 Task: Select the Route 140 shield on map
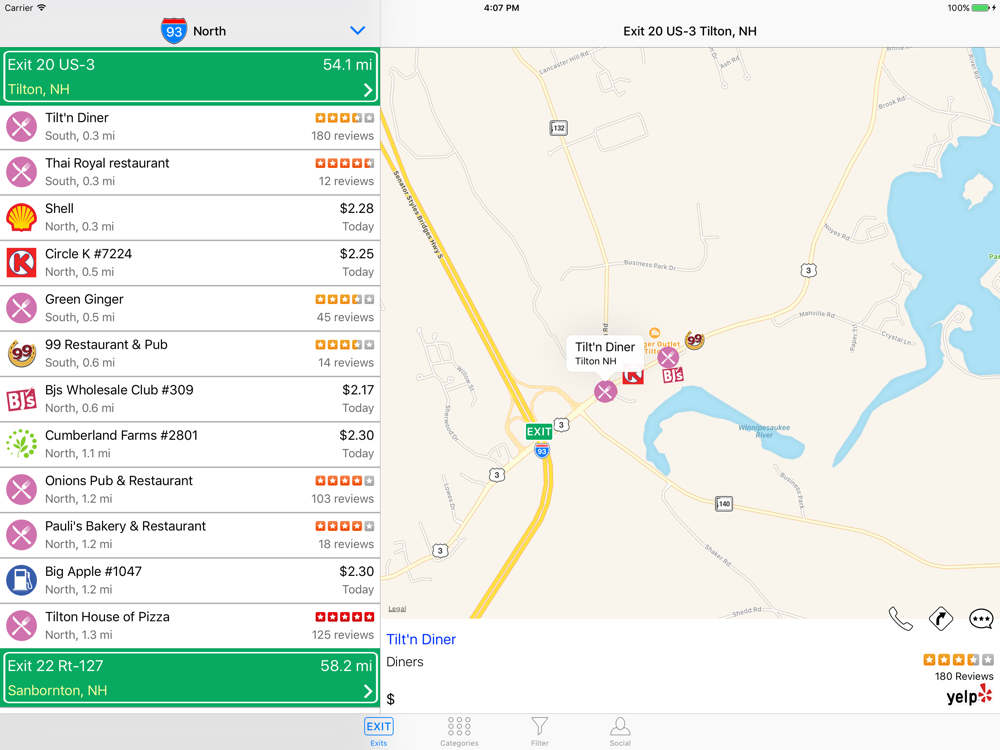[724, 504]
